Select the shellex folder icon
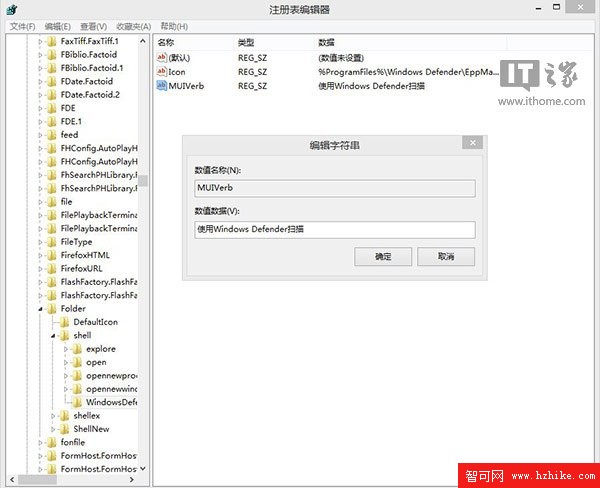Image resolution: width=600 pixels, height=488 pixels. (64, 415)
